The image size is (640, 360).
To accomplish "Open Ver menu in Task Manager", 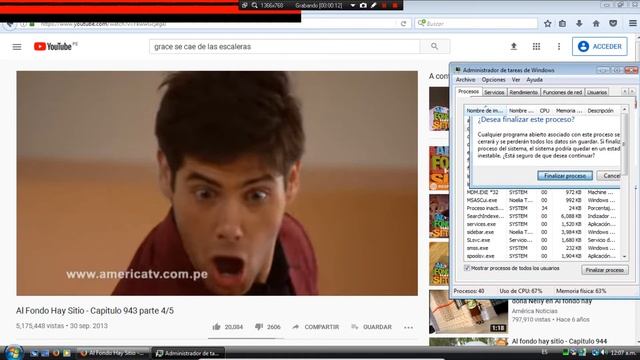I will (x=516, y=80).
